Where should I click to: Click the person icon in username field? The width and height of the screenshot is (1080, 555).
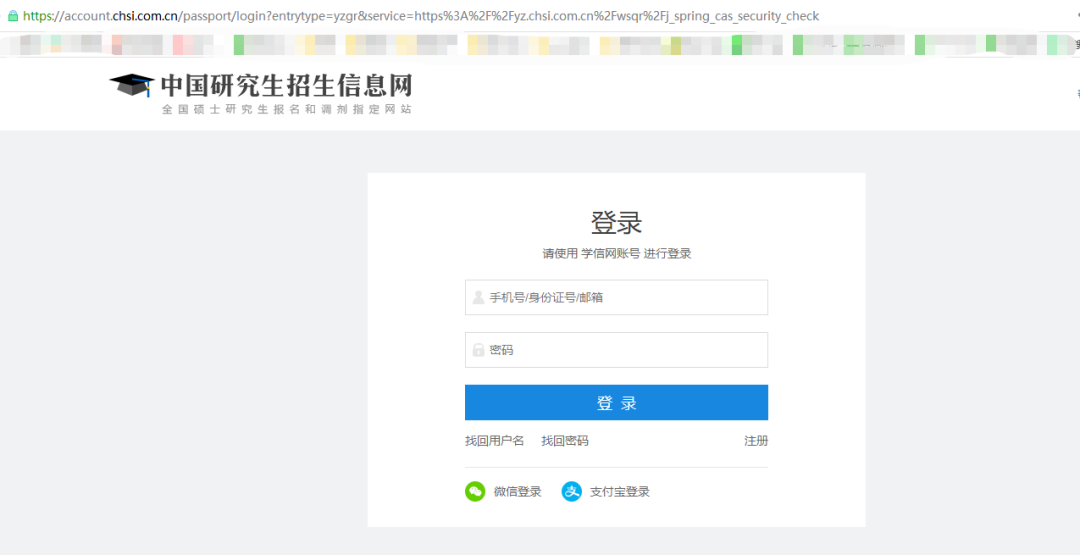478,298
